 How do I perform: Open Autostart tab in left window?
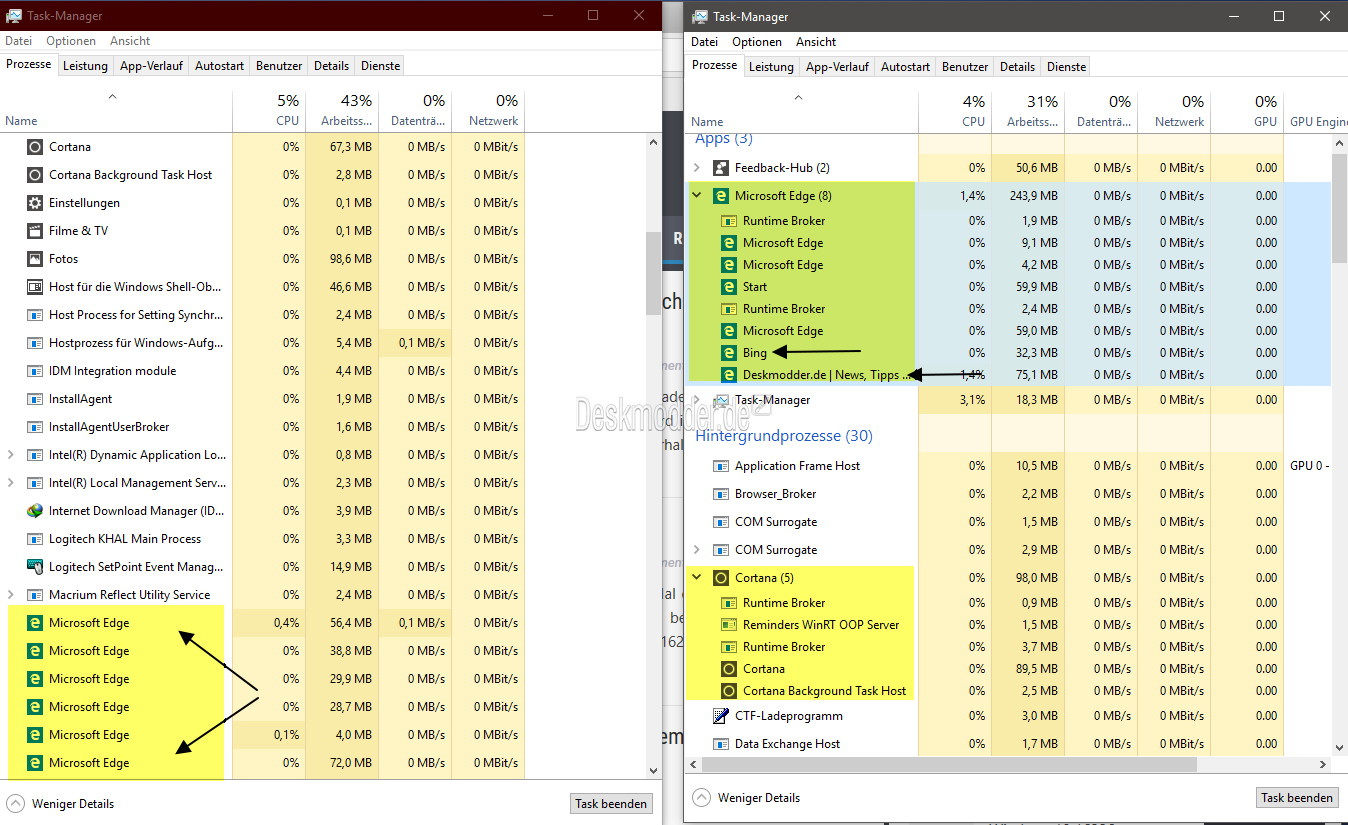click(x=219, y=66)
